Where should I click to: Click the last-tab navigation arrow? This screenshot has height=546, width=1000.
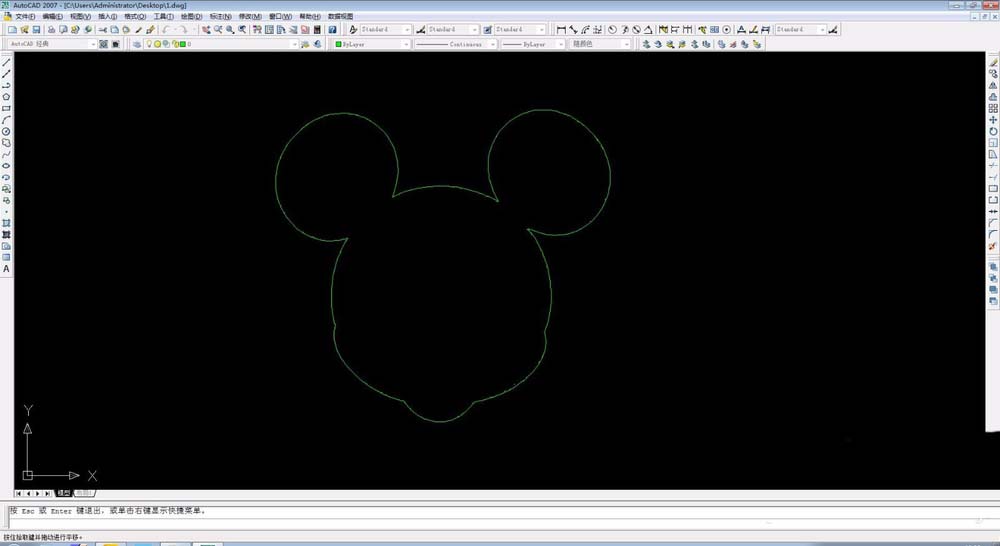coord(48,494)
